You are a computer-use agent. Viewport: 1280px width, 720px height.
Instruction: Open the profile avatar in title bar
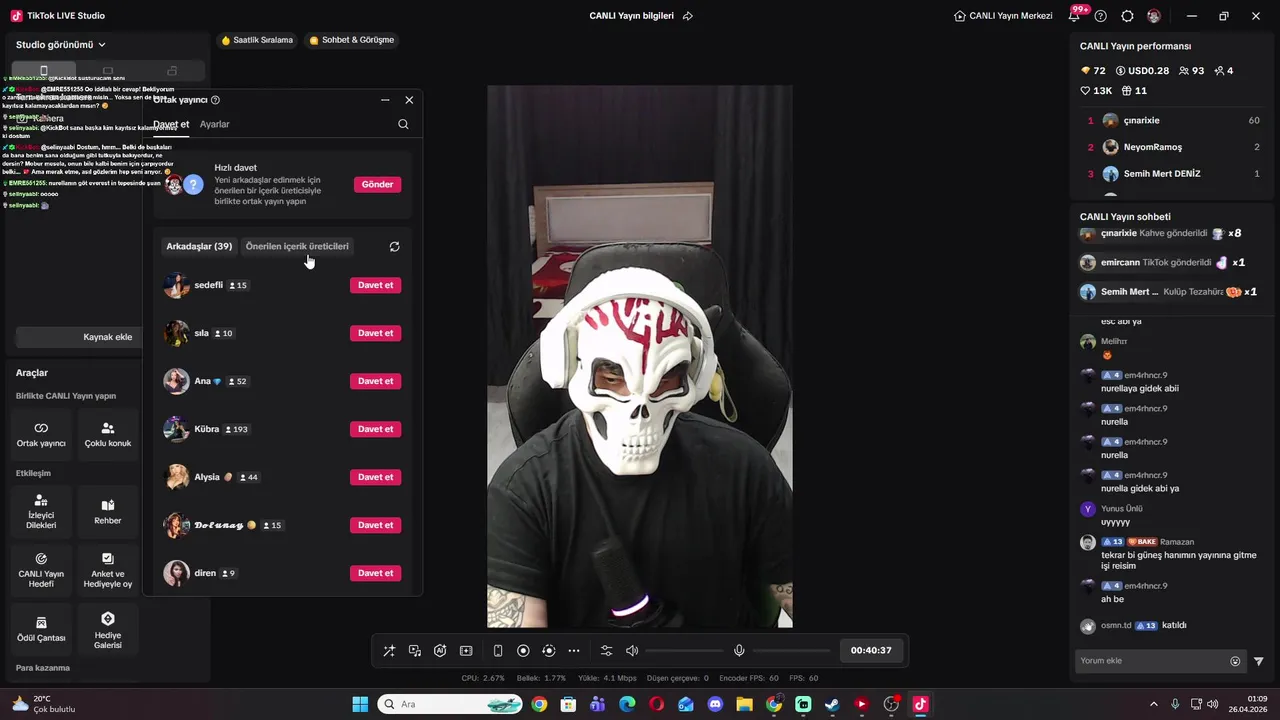tap(1153, 16)
